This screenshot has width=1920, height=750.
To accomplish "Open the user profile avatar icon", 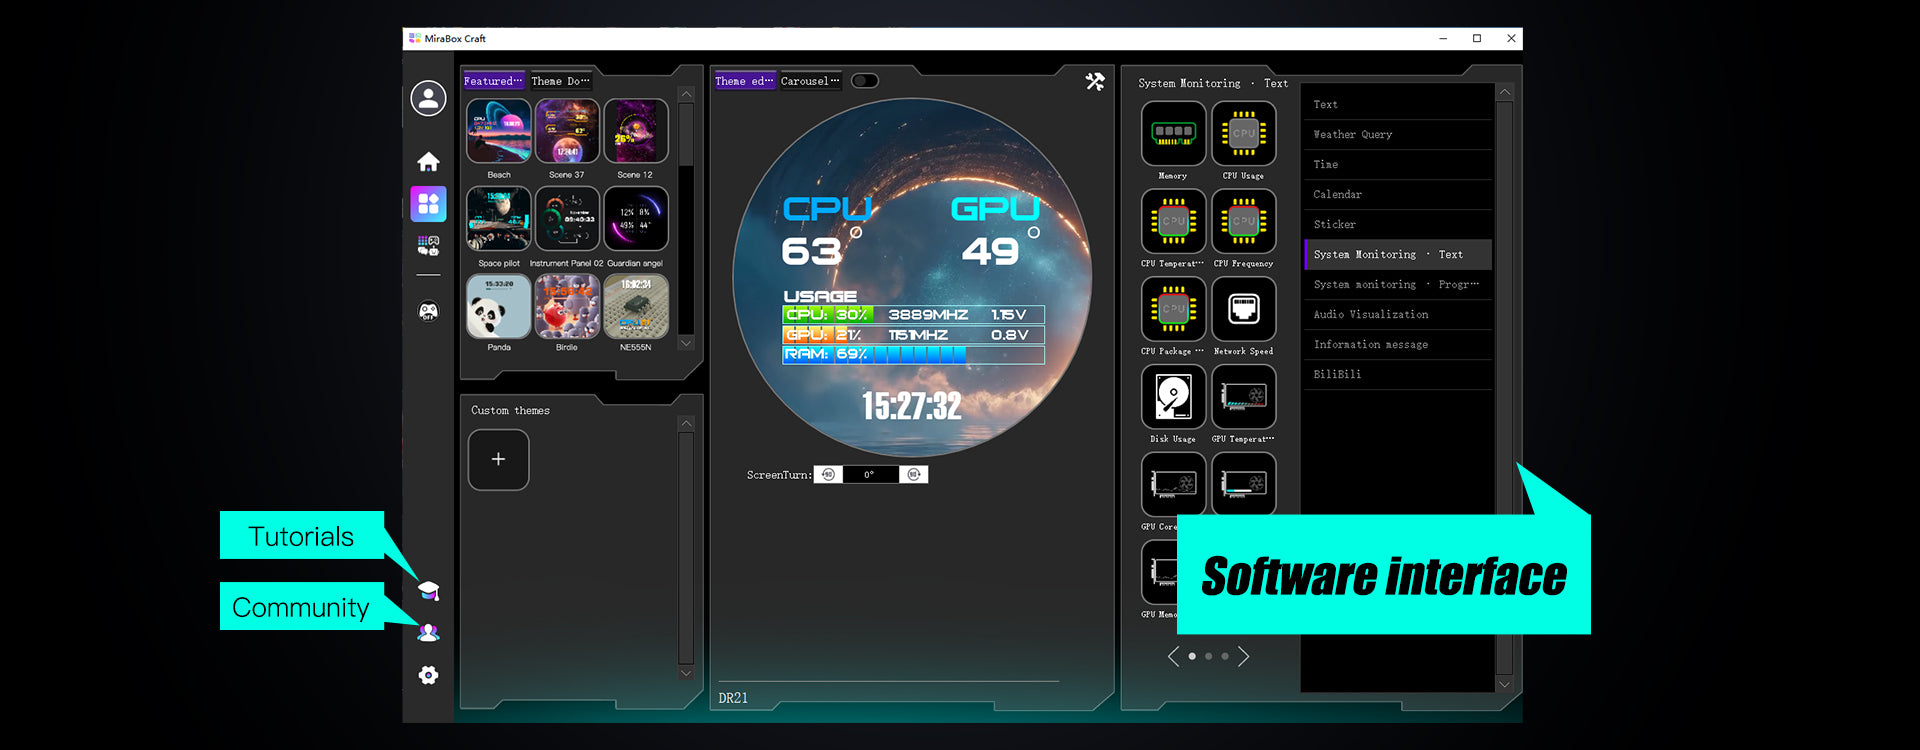I will pyautogui.click(x=428, y=98).
